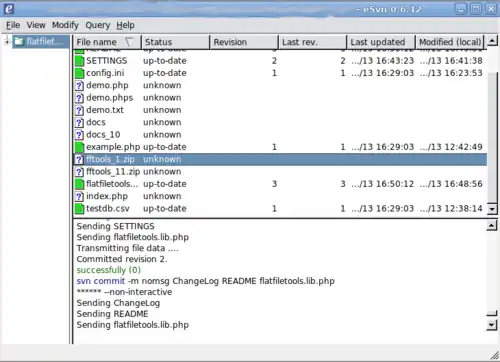Viewport: 500px width, 362px height.
Task: Click the flatfiletools folder icon in tree
Action: tap(19, 41)
